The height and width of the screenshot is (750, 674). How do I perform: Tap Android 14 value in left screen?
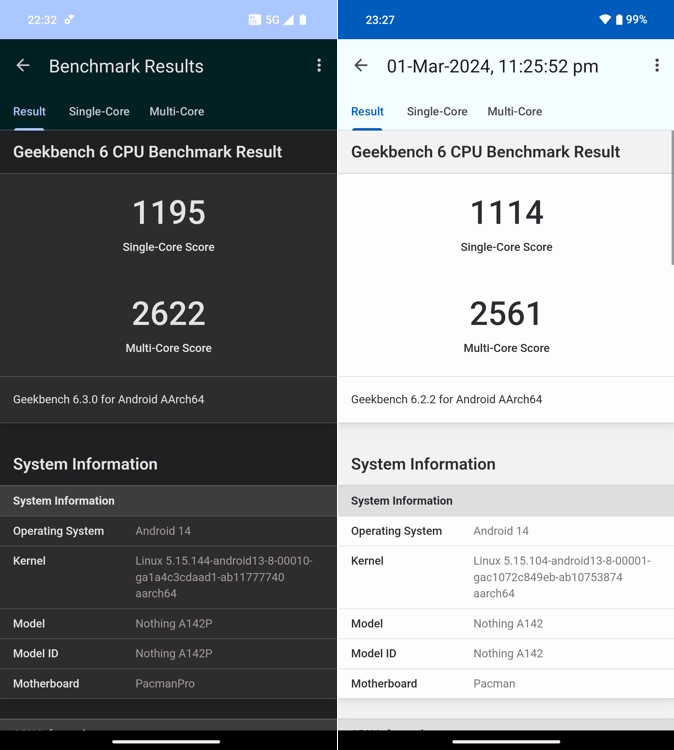click(163, 531)
